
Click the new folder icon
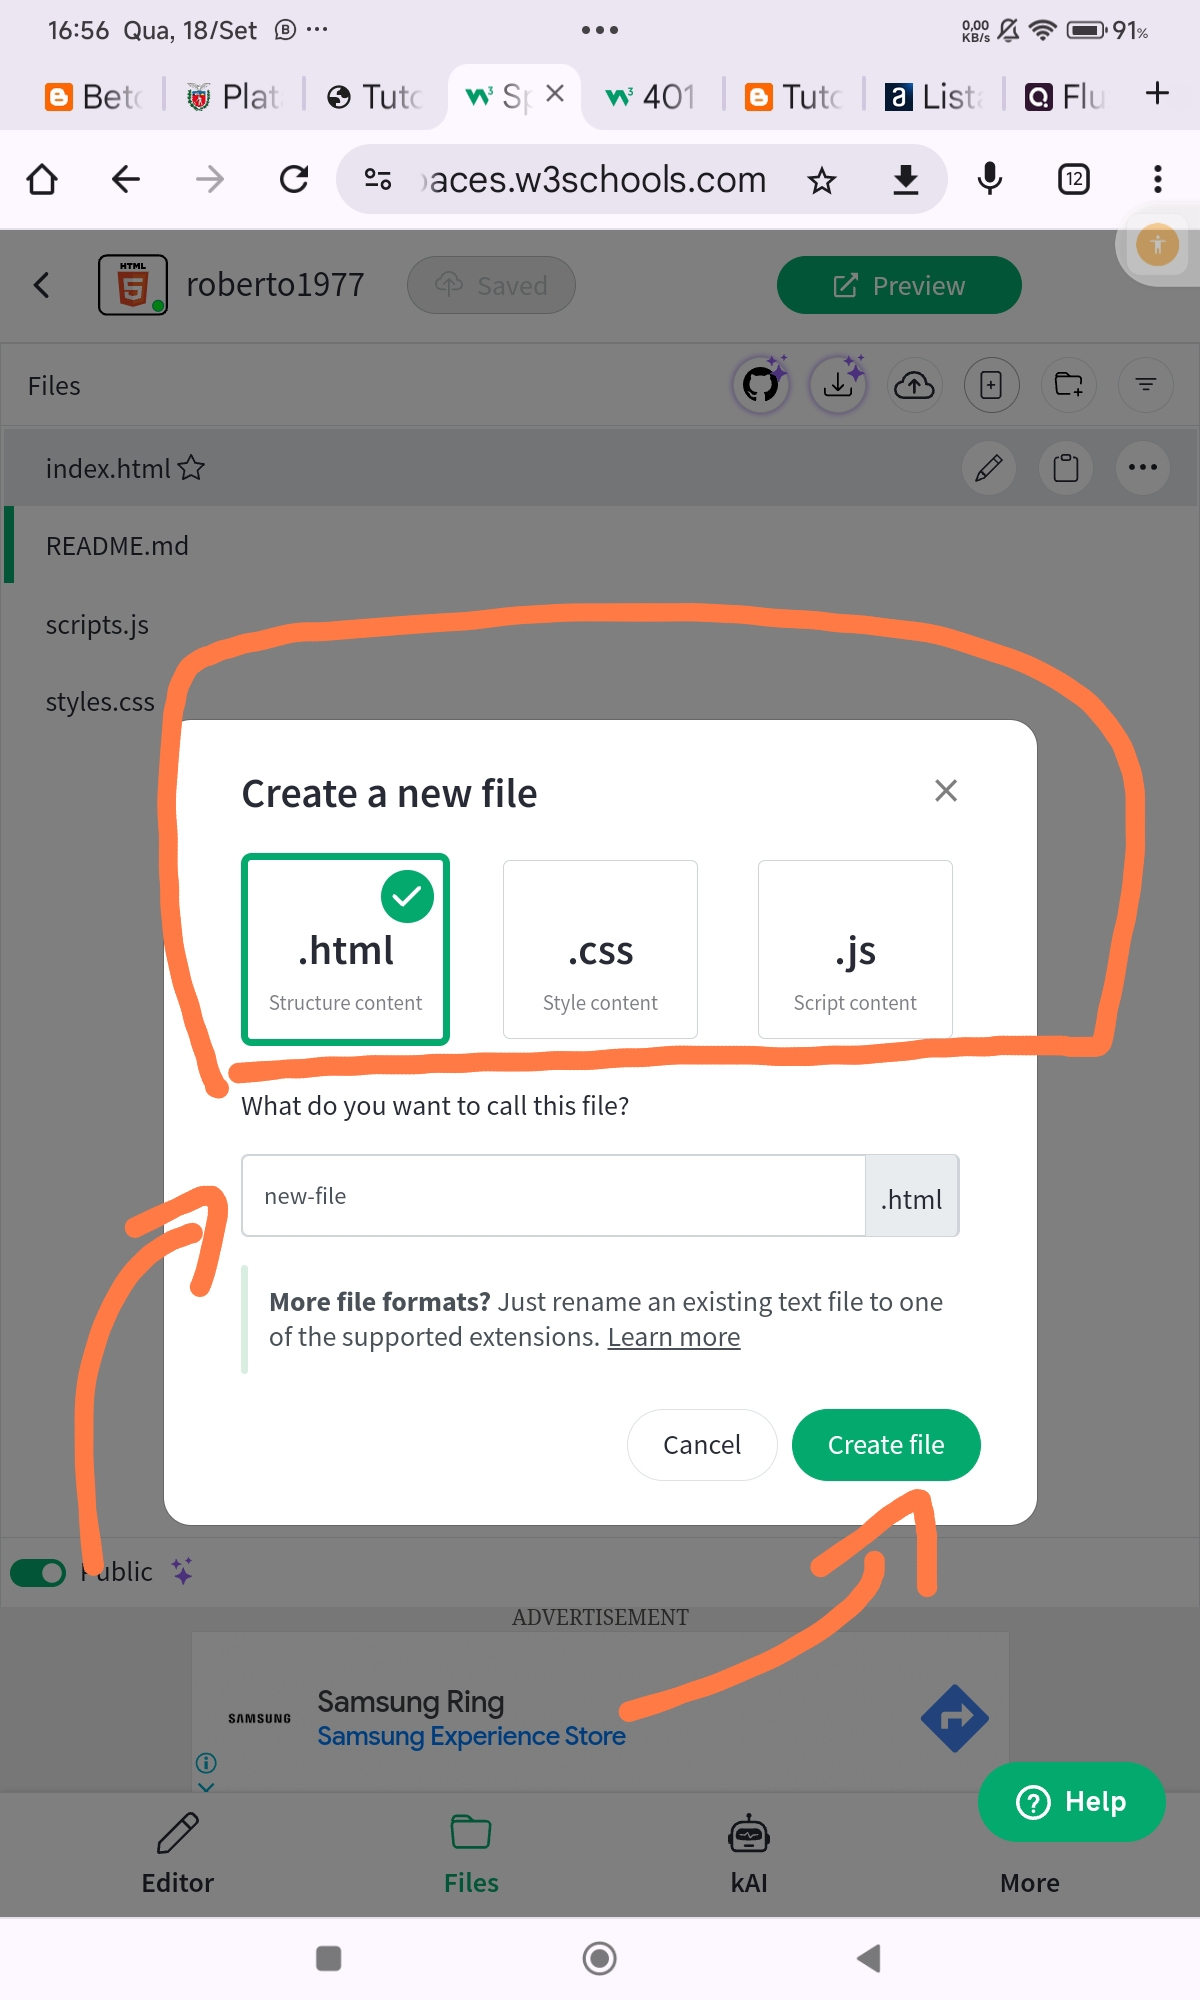1068,385
